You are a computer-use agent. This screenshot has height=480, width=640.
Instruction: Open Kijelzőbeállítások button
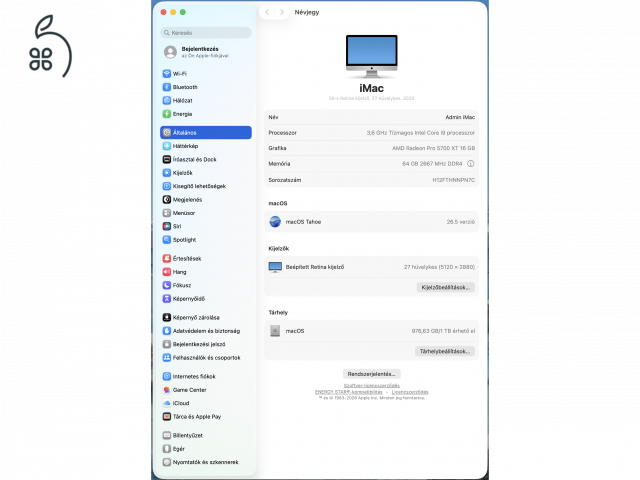click(x=445, y=287)
